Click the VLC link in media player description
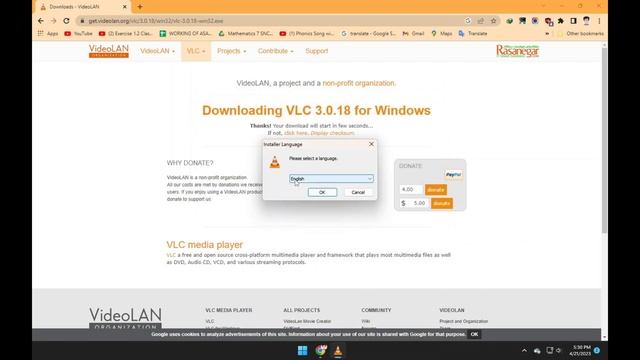Image resolution: width=640 pixels, height=360 pixels. 171,255
